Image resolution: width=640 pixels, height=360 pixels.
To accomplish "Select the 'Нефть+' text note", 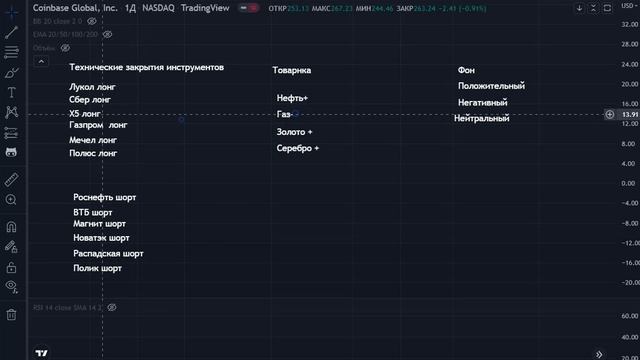I will click(x=292, y=98).
